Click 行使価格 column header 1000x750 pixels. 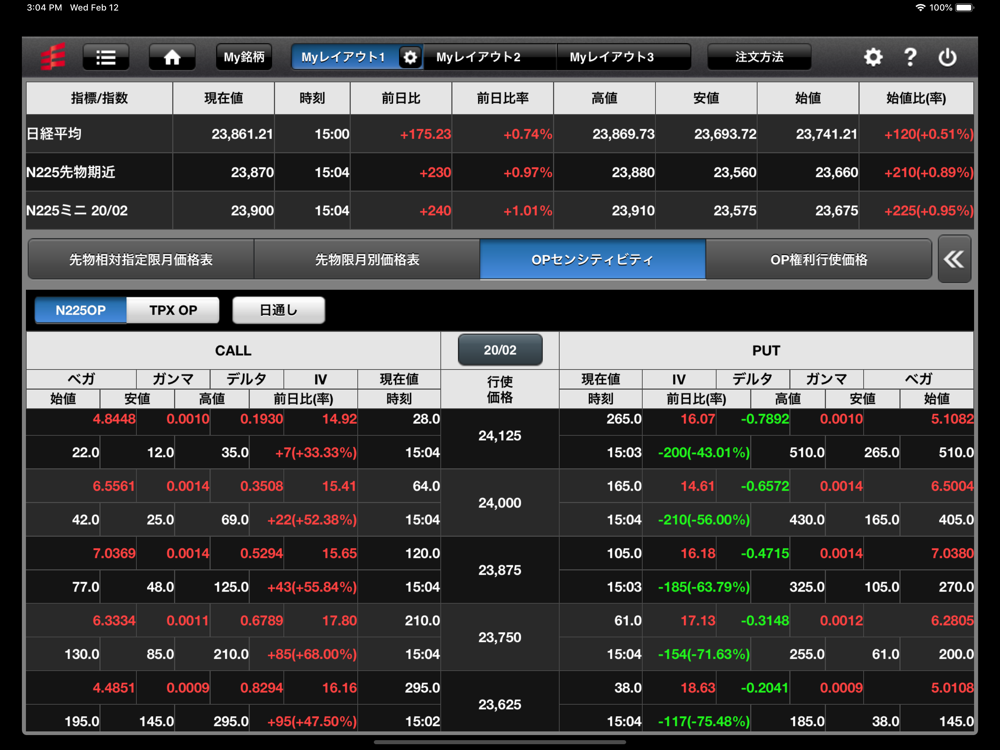point(500,389)
